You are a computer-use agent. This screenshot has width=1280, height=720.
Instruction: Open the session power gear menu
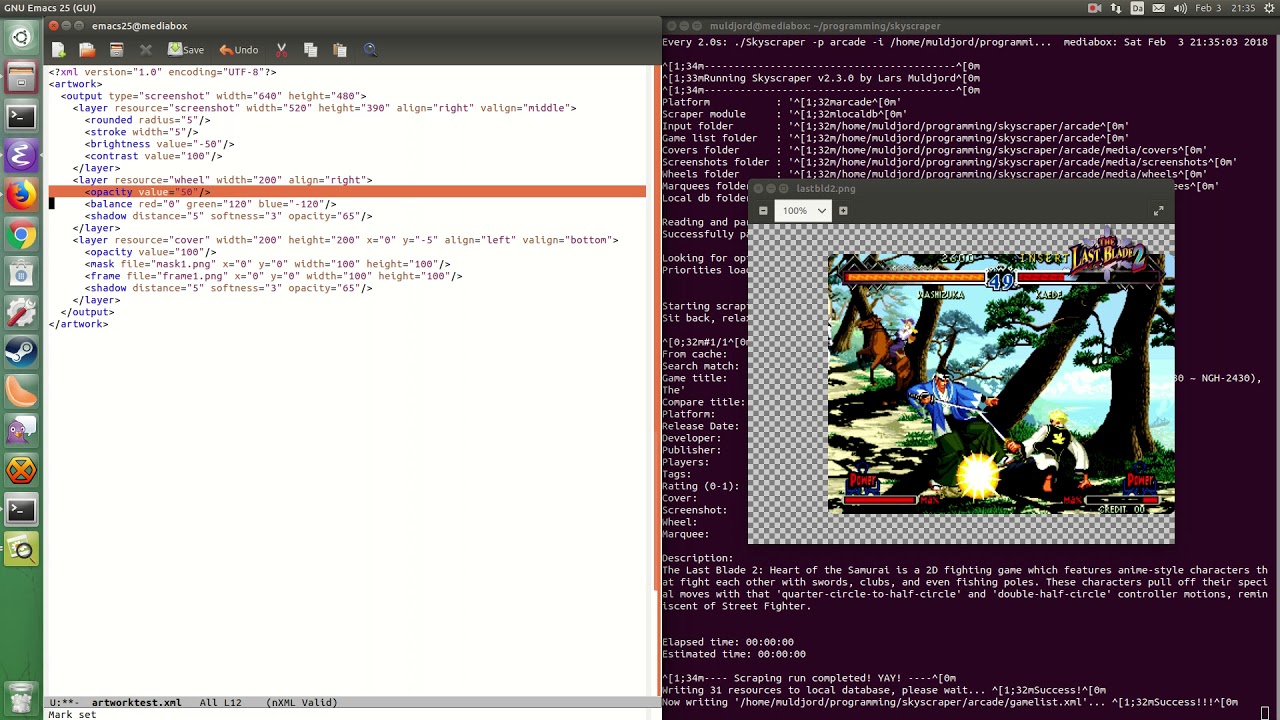(x=1268, y=8)
